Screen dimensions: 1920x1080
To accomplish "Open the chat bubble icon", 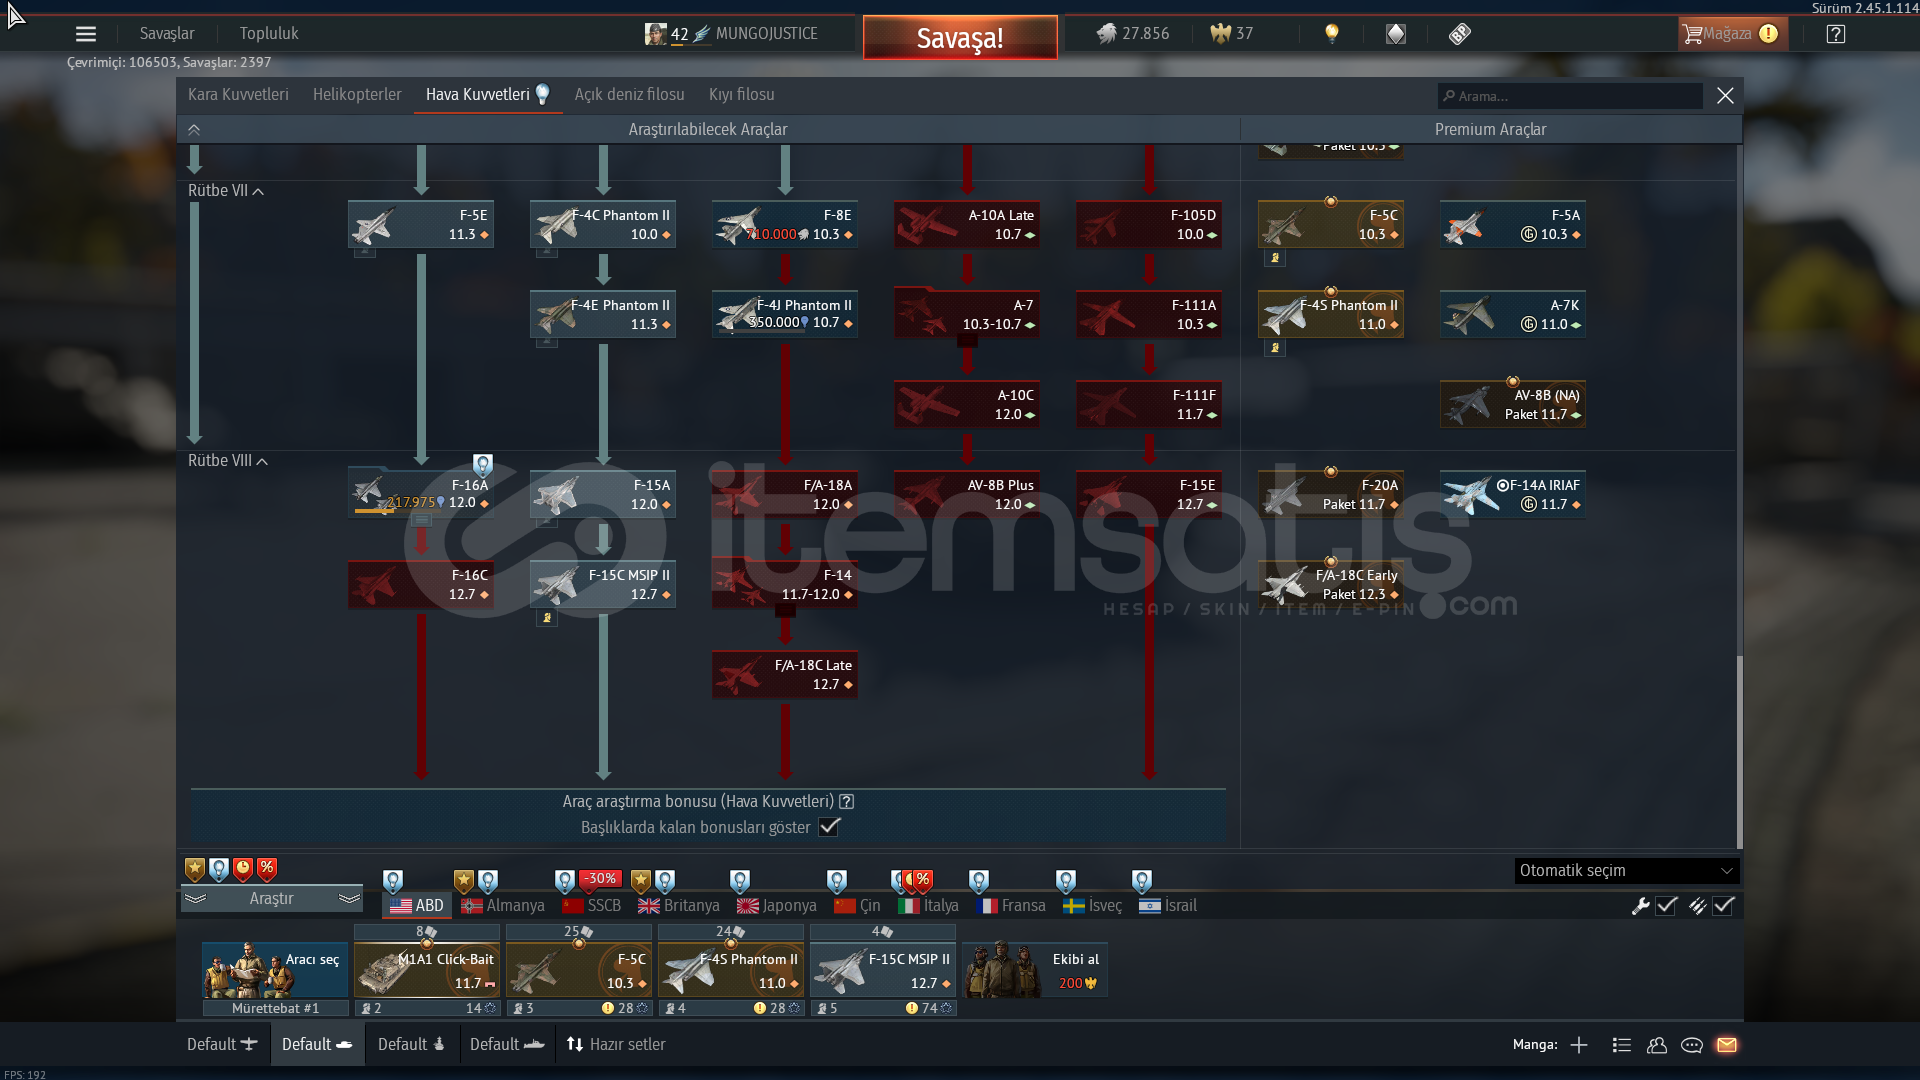I will pyautogui.click(x=1692, y=1045).
